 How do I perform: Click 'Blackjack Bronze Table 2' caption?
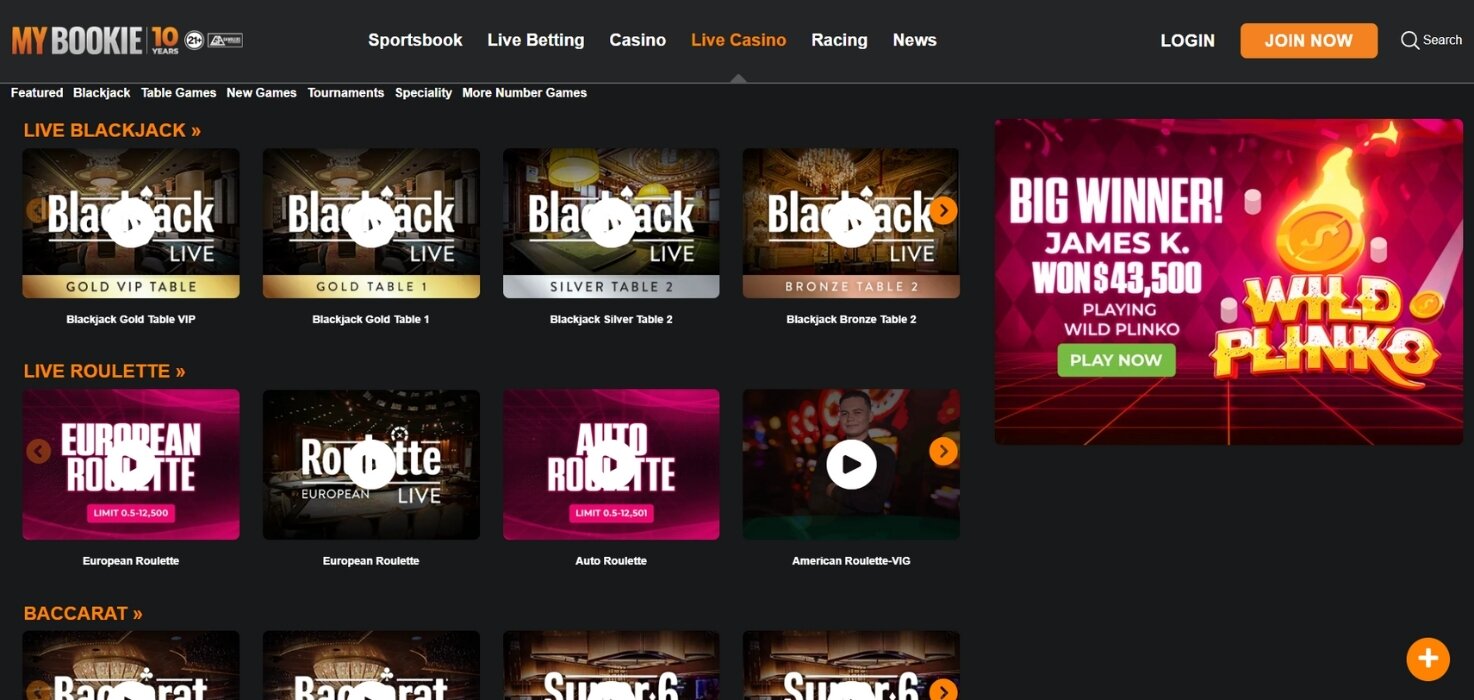click(851, 320)
